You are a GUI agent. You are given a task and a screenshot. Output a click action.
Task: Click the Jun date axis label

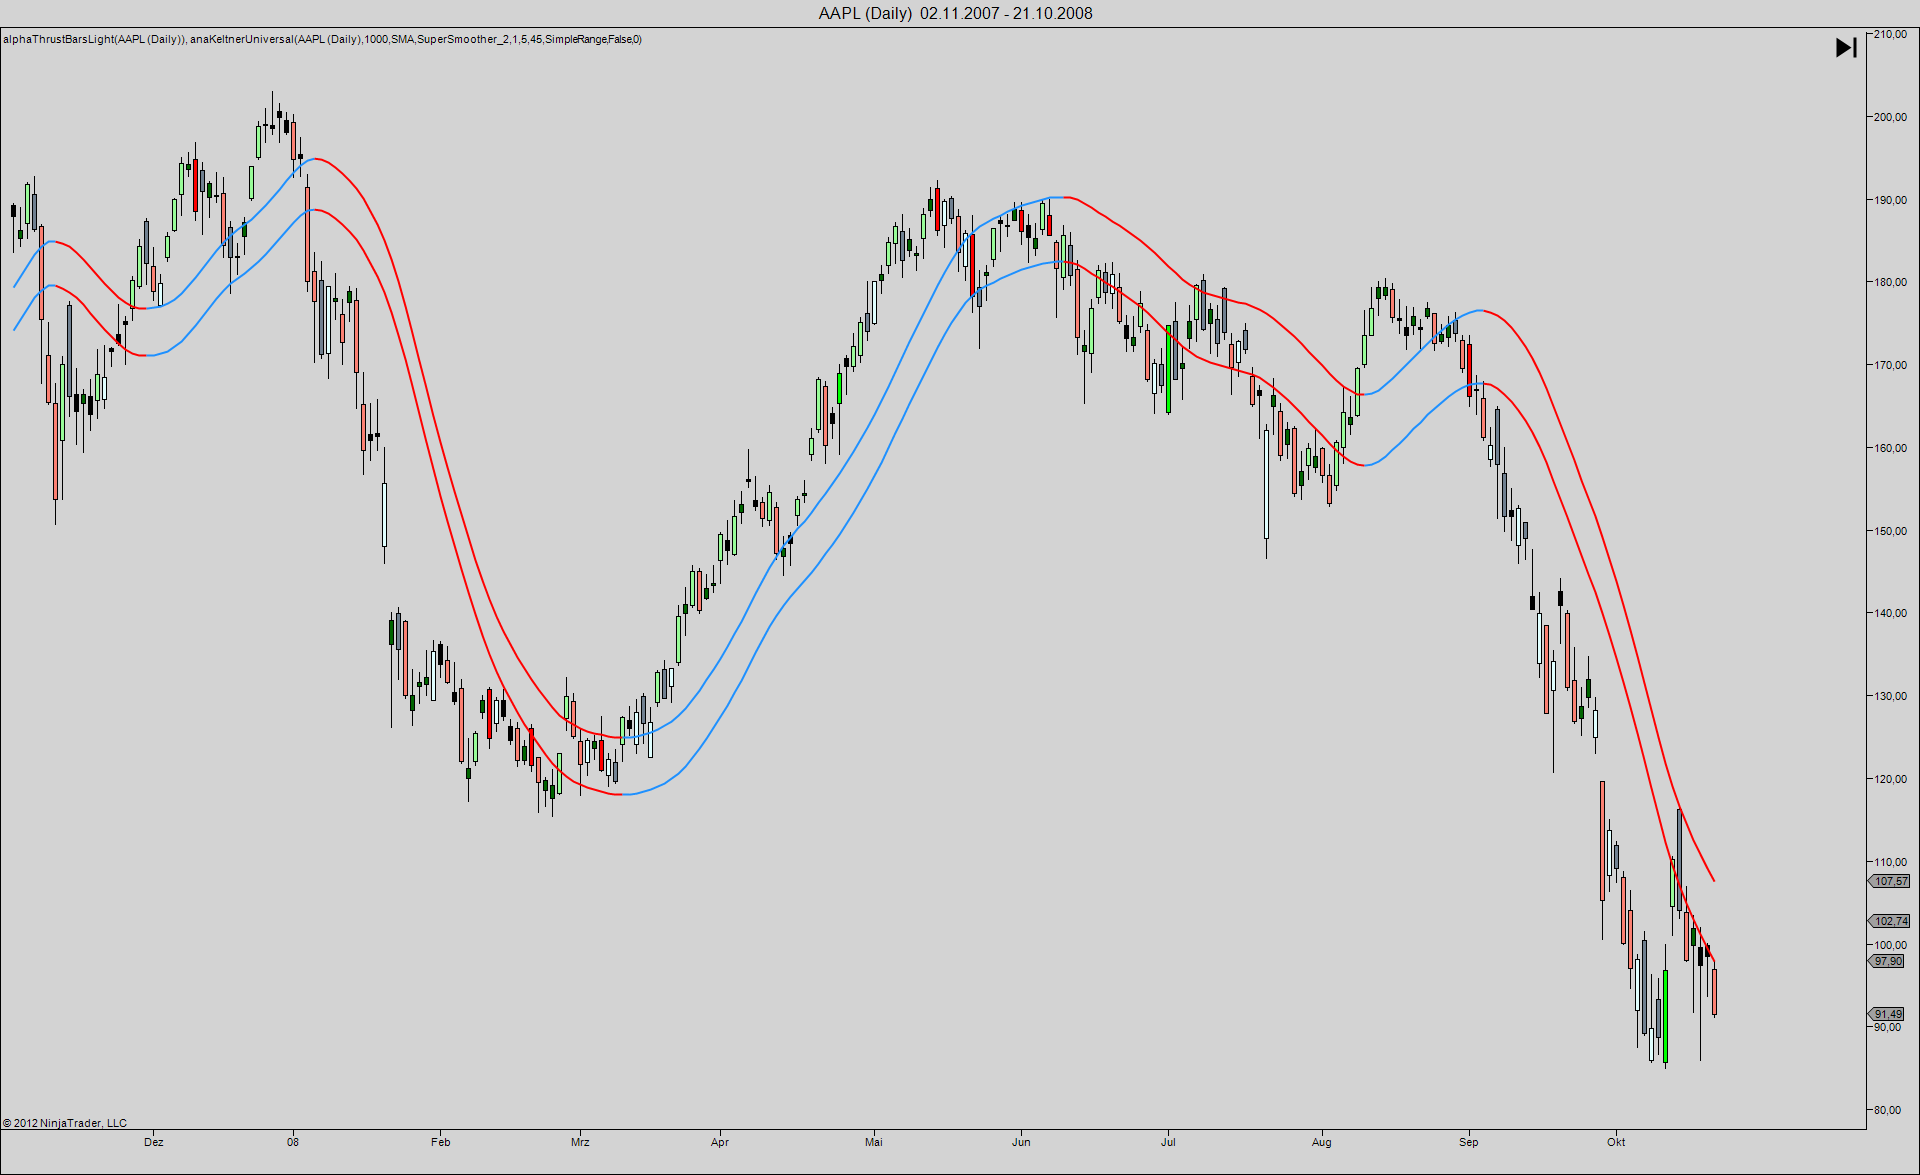[x=1021, y=1142]
